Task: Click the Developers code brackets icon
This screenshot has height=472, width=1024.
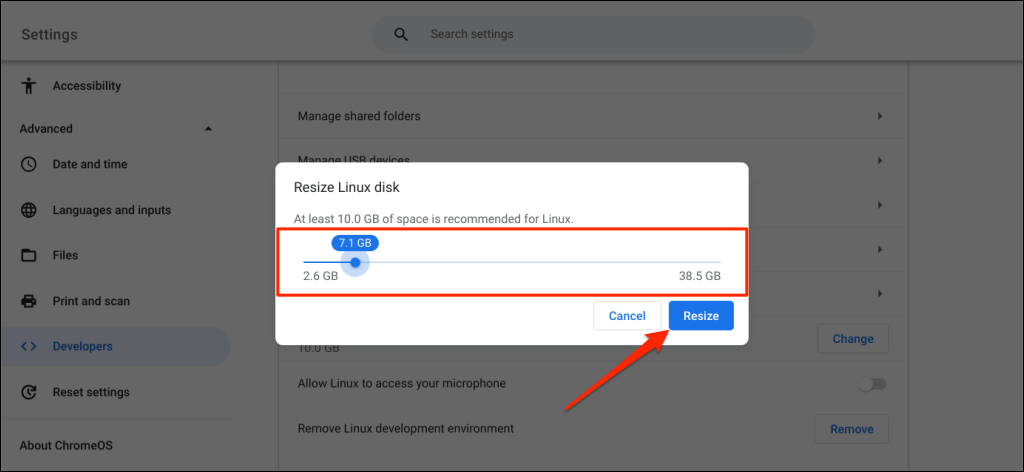Action: tap(29, 346)
